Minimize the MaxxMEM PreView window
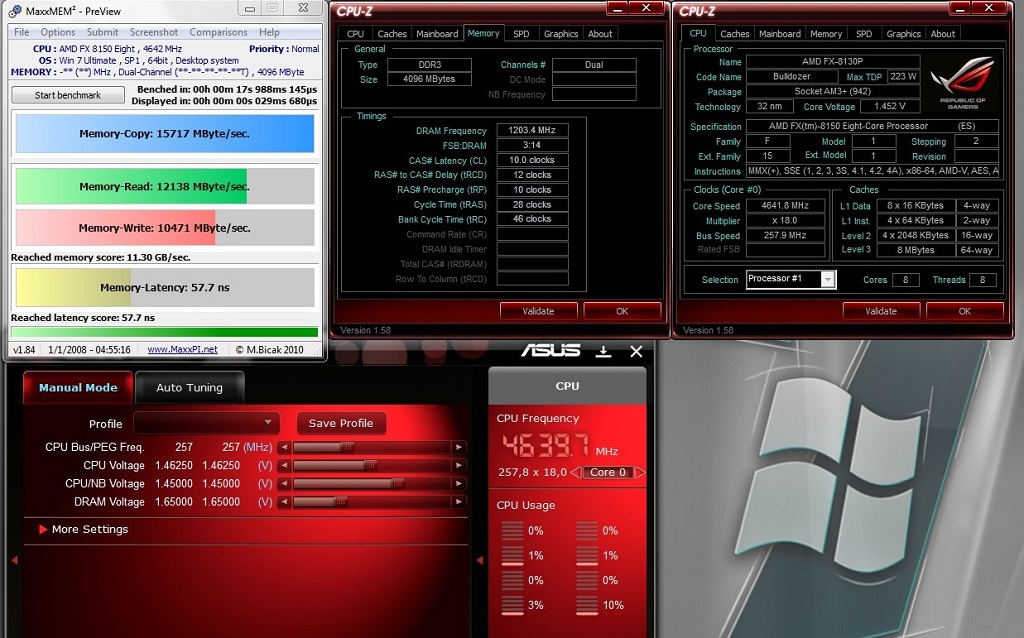 click(249, 8)
